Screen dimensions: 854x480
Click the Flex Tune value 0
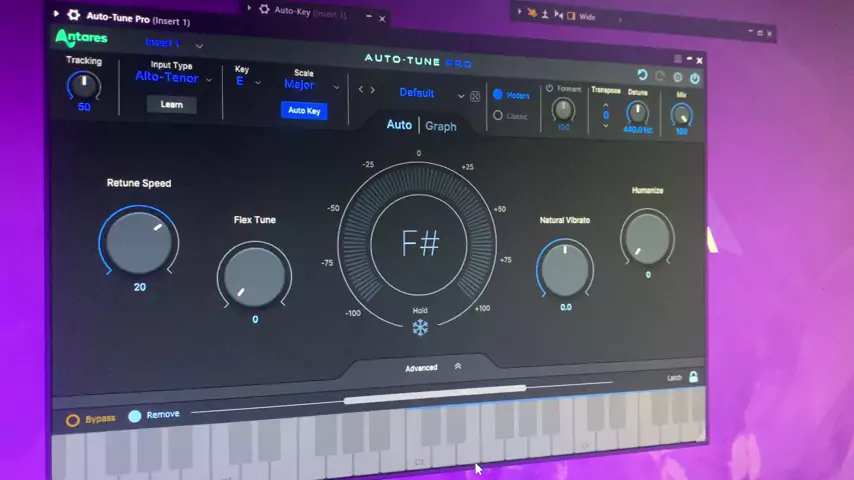pos(255,319)
